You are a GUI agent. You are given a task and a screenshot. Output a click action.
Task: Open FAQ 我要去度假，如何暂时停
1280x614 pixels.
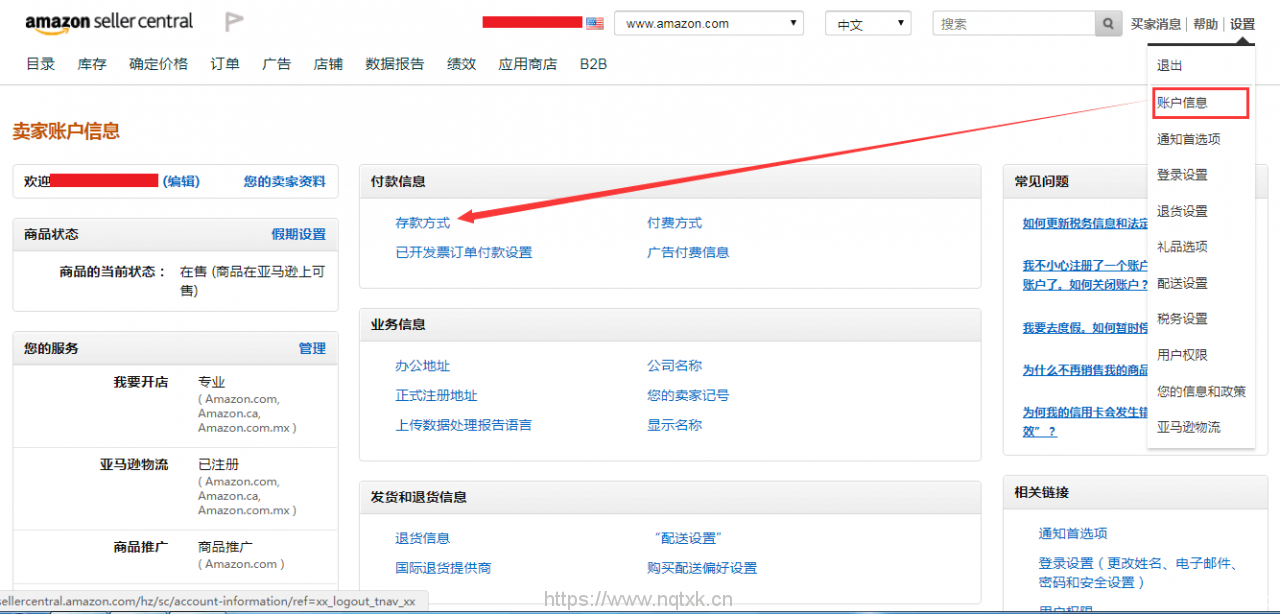1086,328
